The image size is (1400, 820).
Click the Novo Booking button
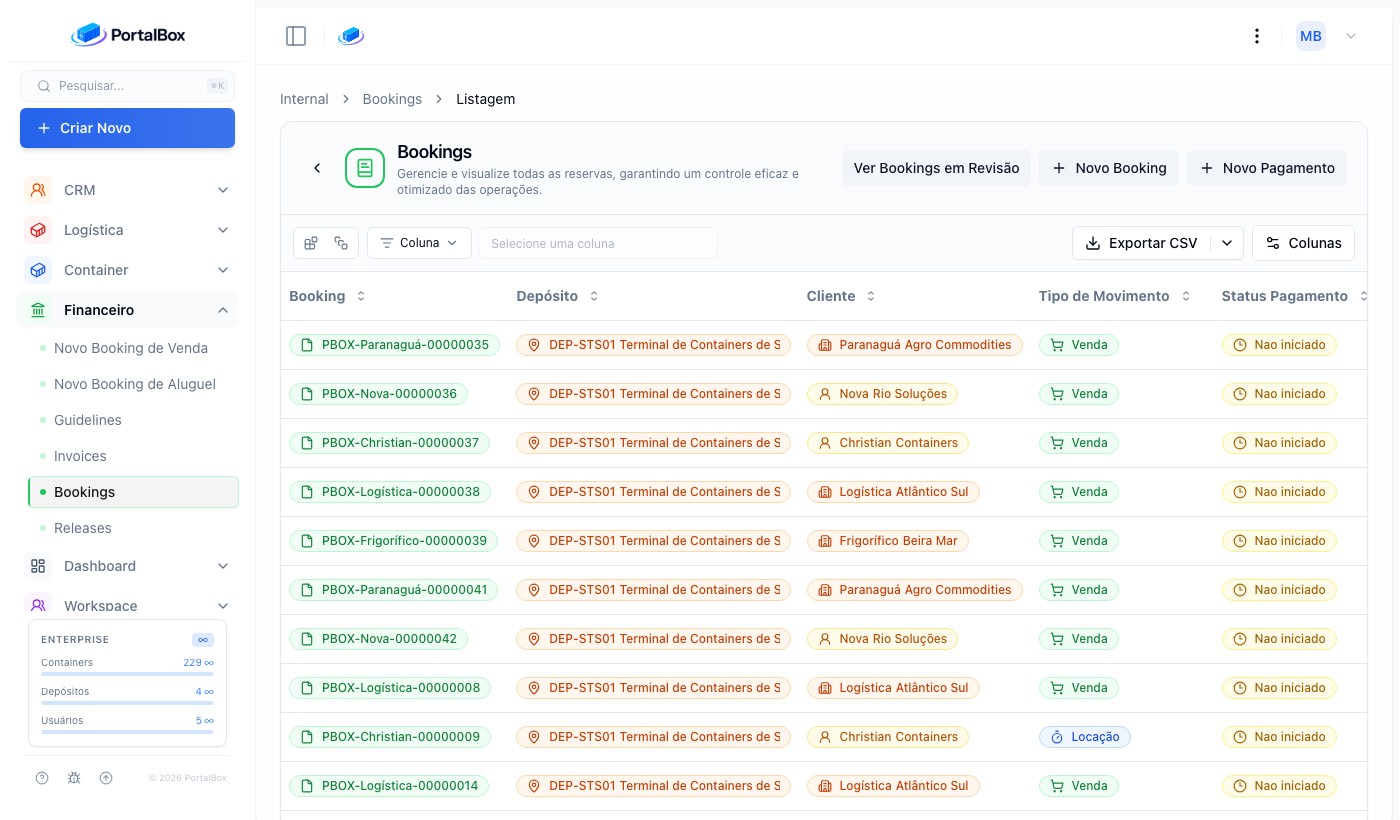[x=1109, y=168]
